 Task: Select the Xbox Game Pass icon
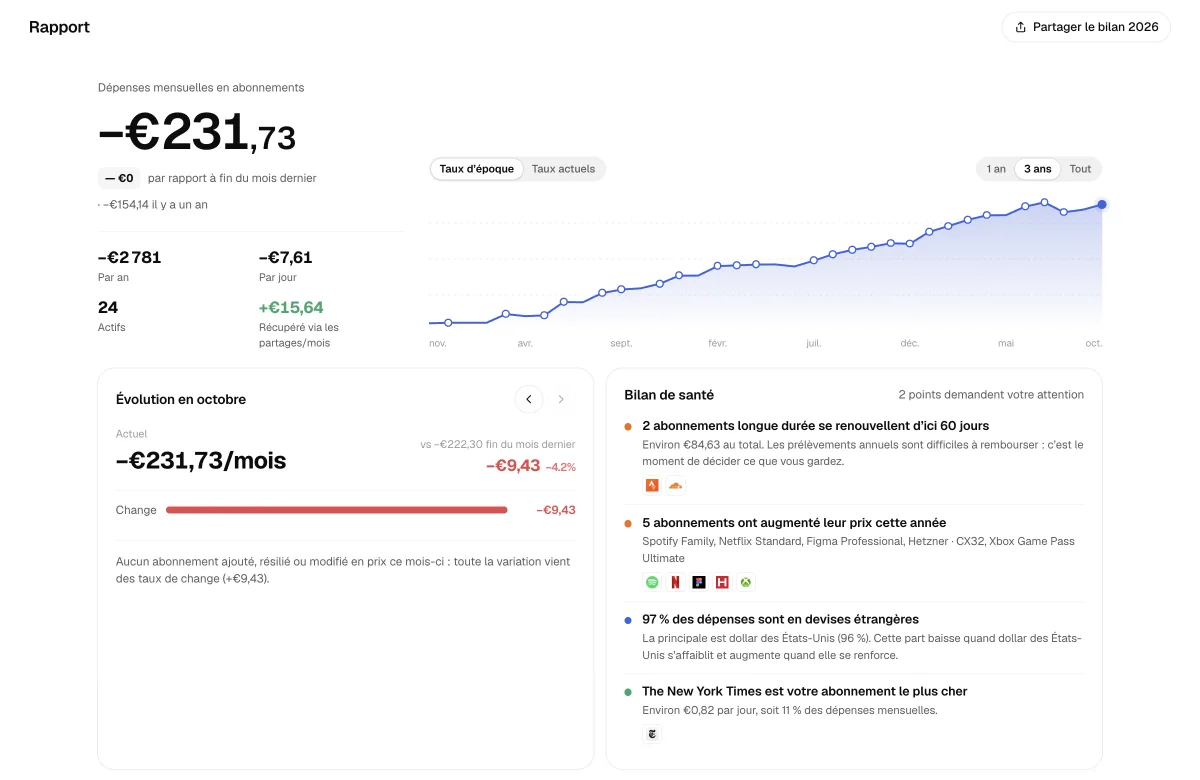point(746,582)
